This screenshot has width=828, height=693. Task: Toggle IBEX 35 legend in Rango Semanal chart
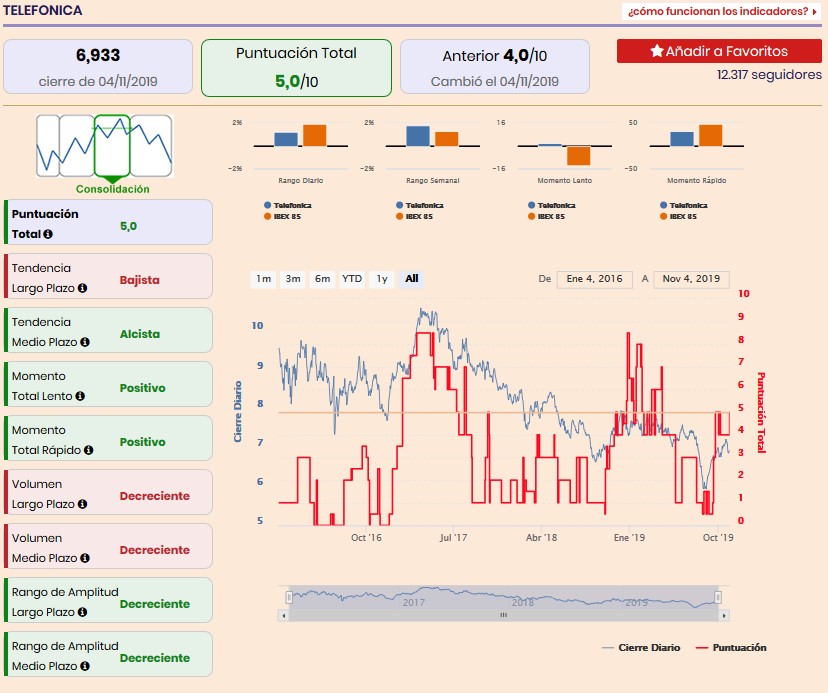point(415,217)
